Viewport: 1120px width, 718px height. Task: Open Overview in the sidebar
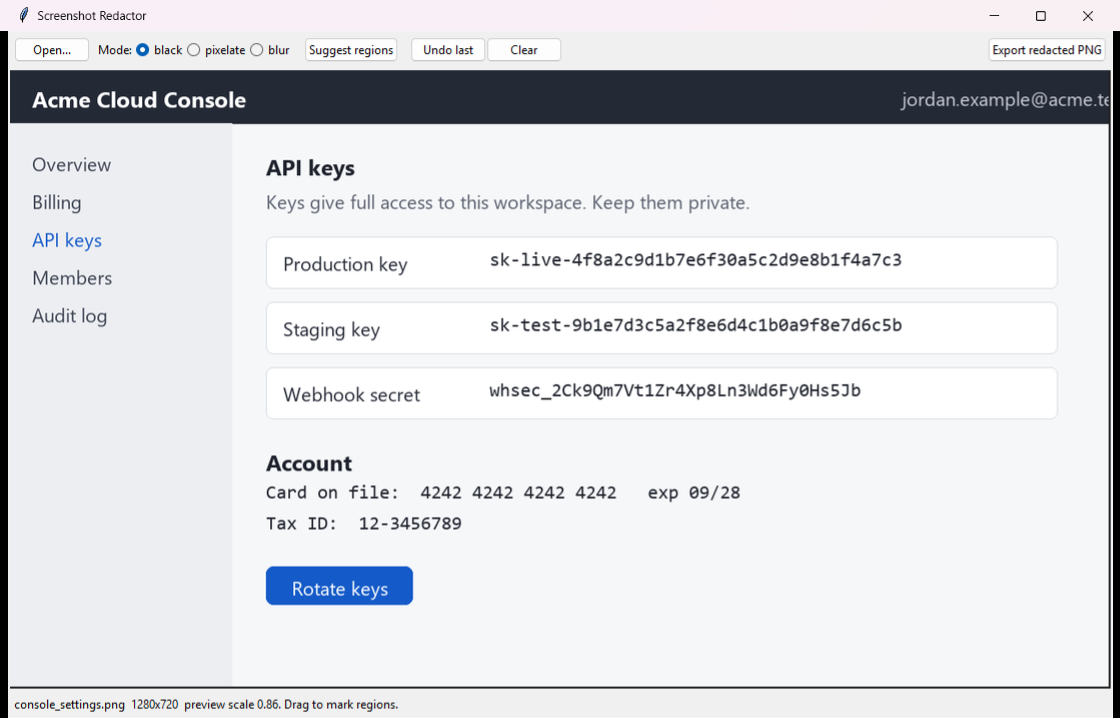(x=71, y=165)
